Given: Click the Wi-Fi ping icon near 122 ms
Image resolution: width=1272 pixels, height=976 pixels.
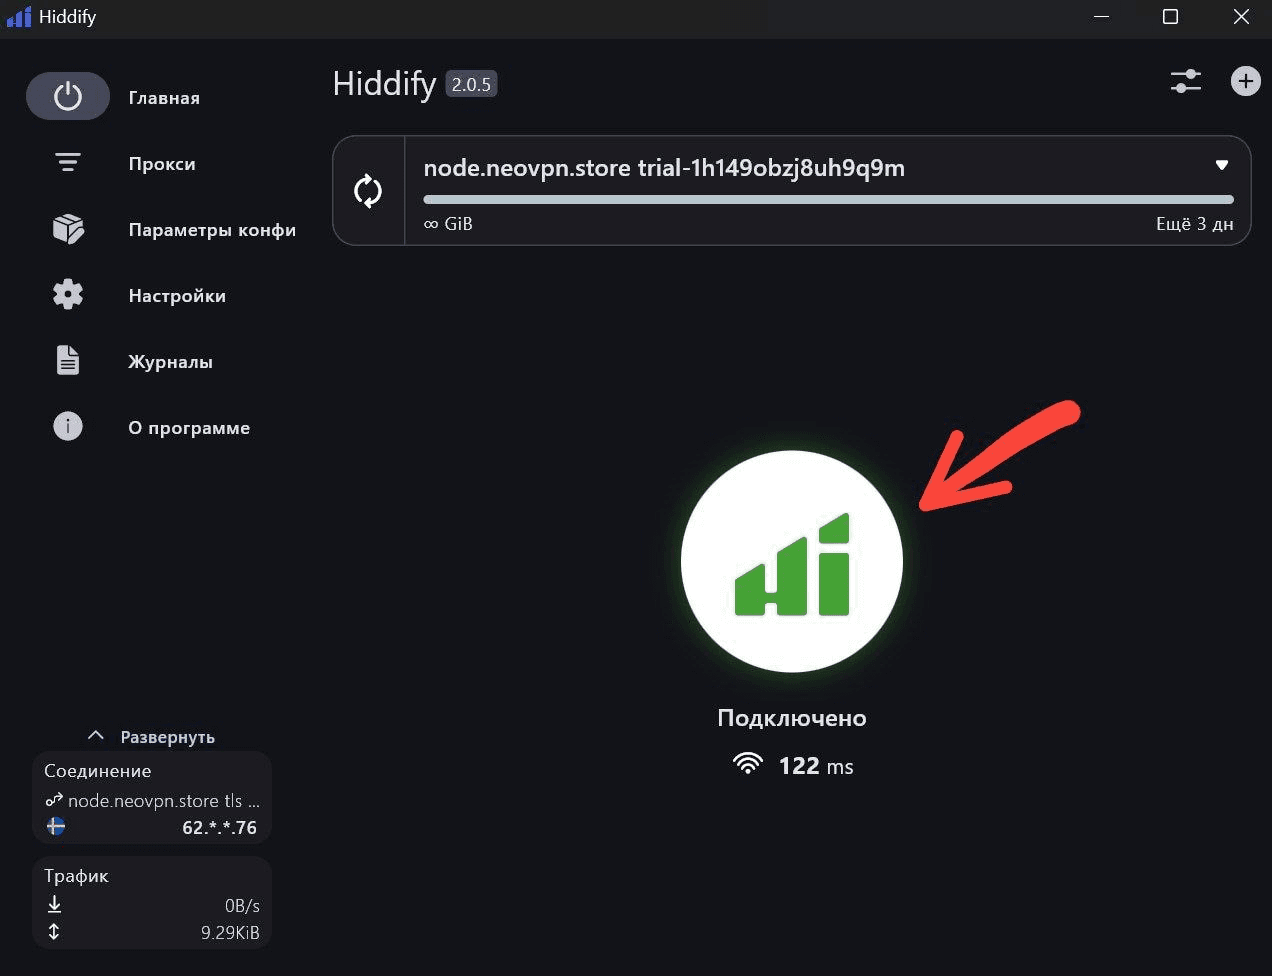Looking at the screenshot, I should pos(748,763).
